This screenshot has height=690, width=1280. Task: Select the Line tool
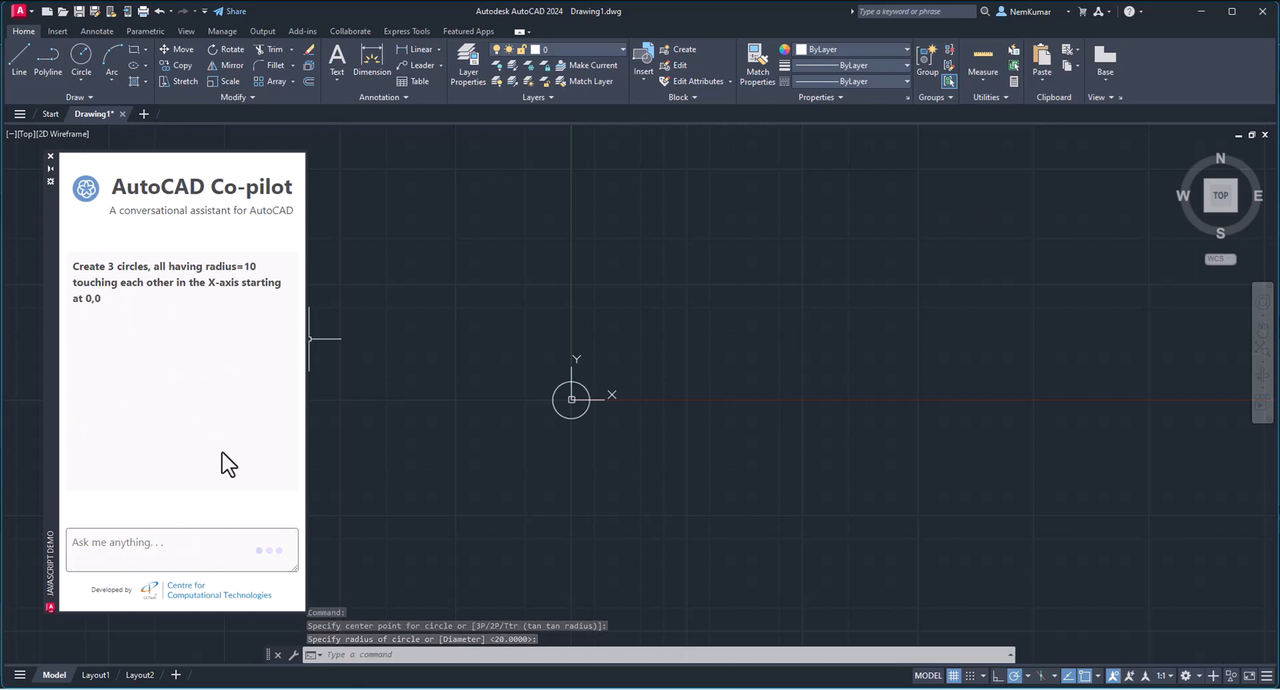click(x=19, y=60)
